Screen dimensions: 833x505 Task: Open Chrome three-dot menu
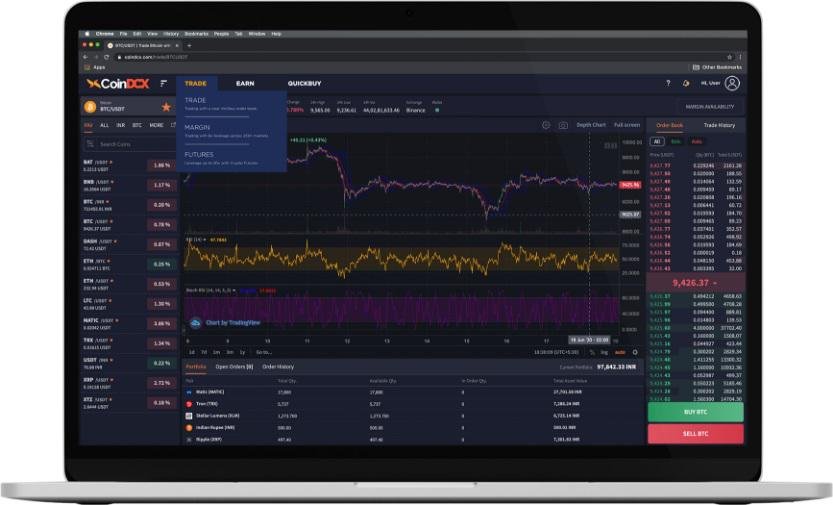pyautogui.click(x=740, y=57)
